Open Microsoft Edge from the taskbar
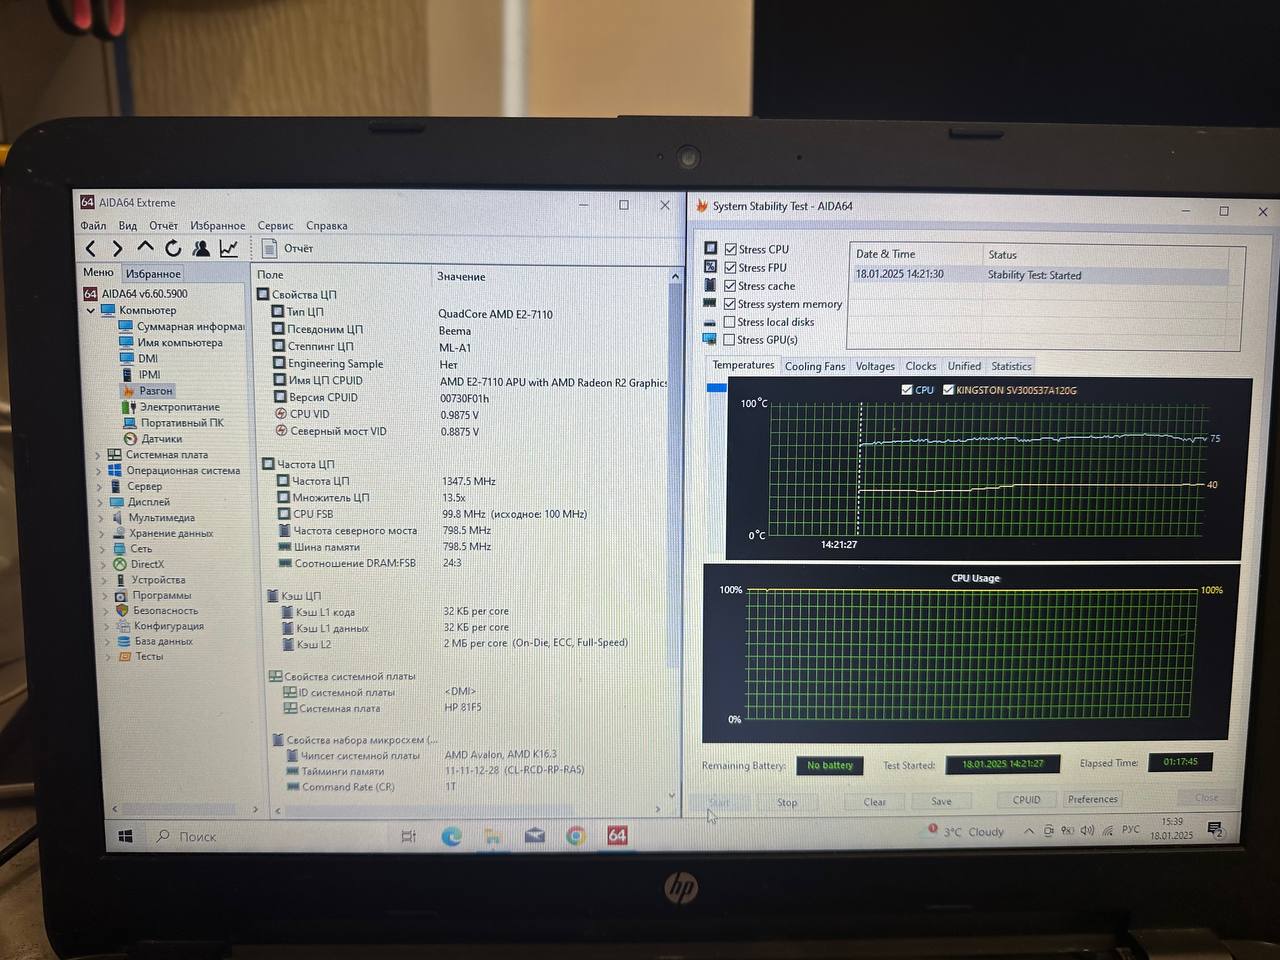 pos(451,836)
